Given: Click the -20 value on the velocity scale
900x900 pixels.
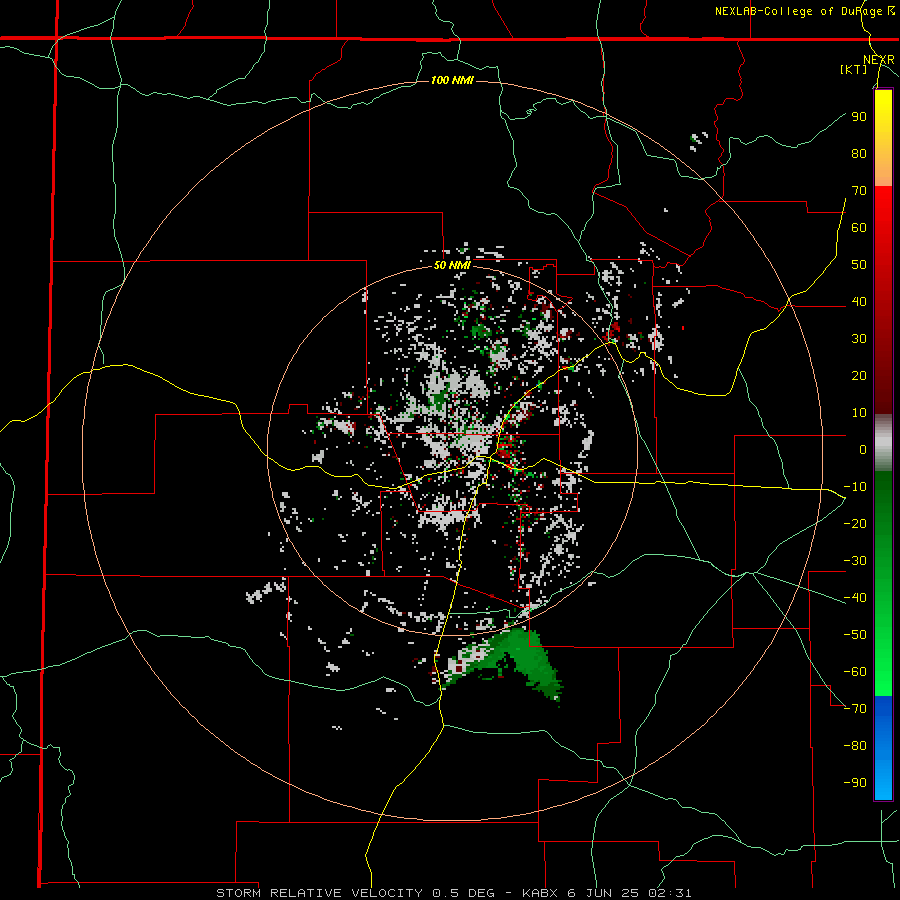Looking at the screenshot, I should pyautogui.click(x=855, y=523).
